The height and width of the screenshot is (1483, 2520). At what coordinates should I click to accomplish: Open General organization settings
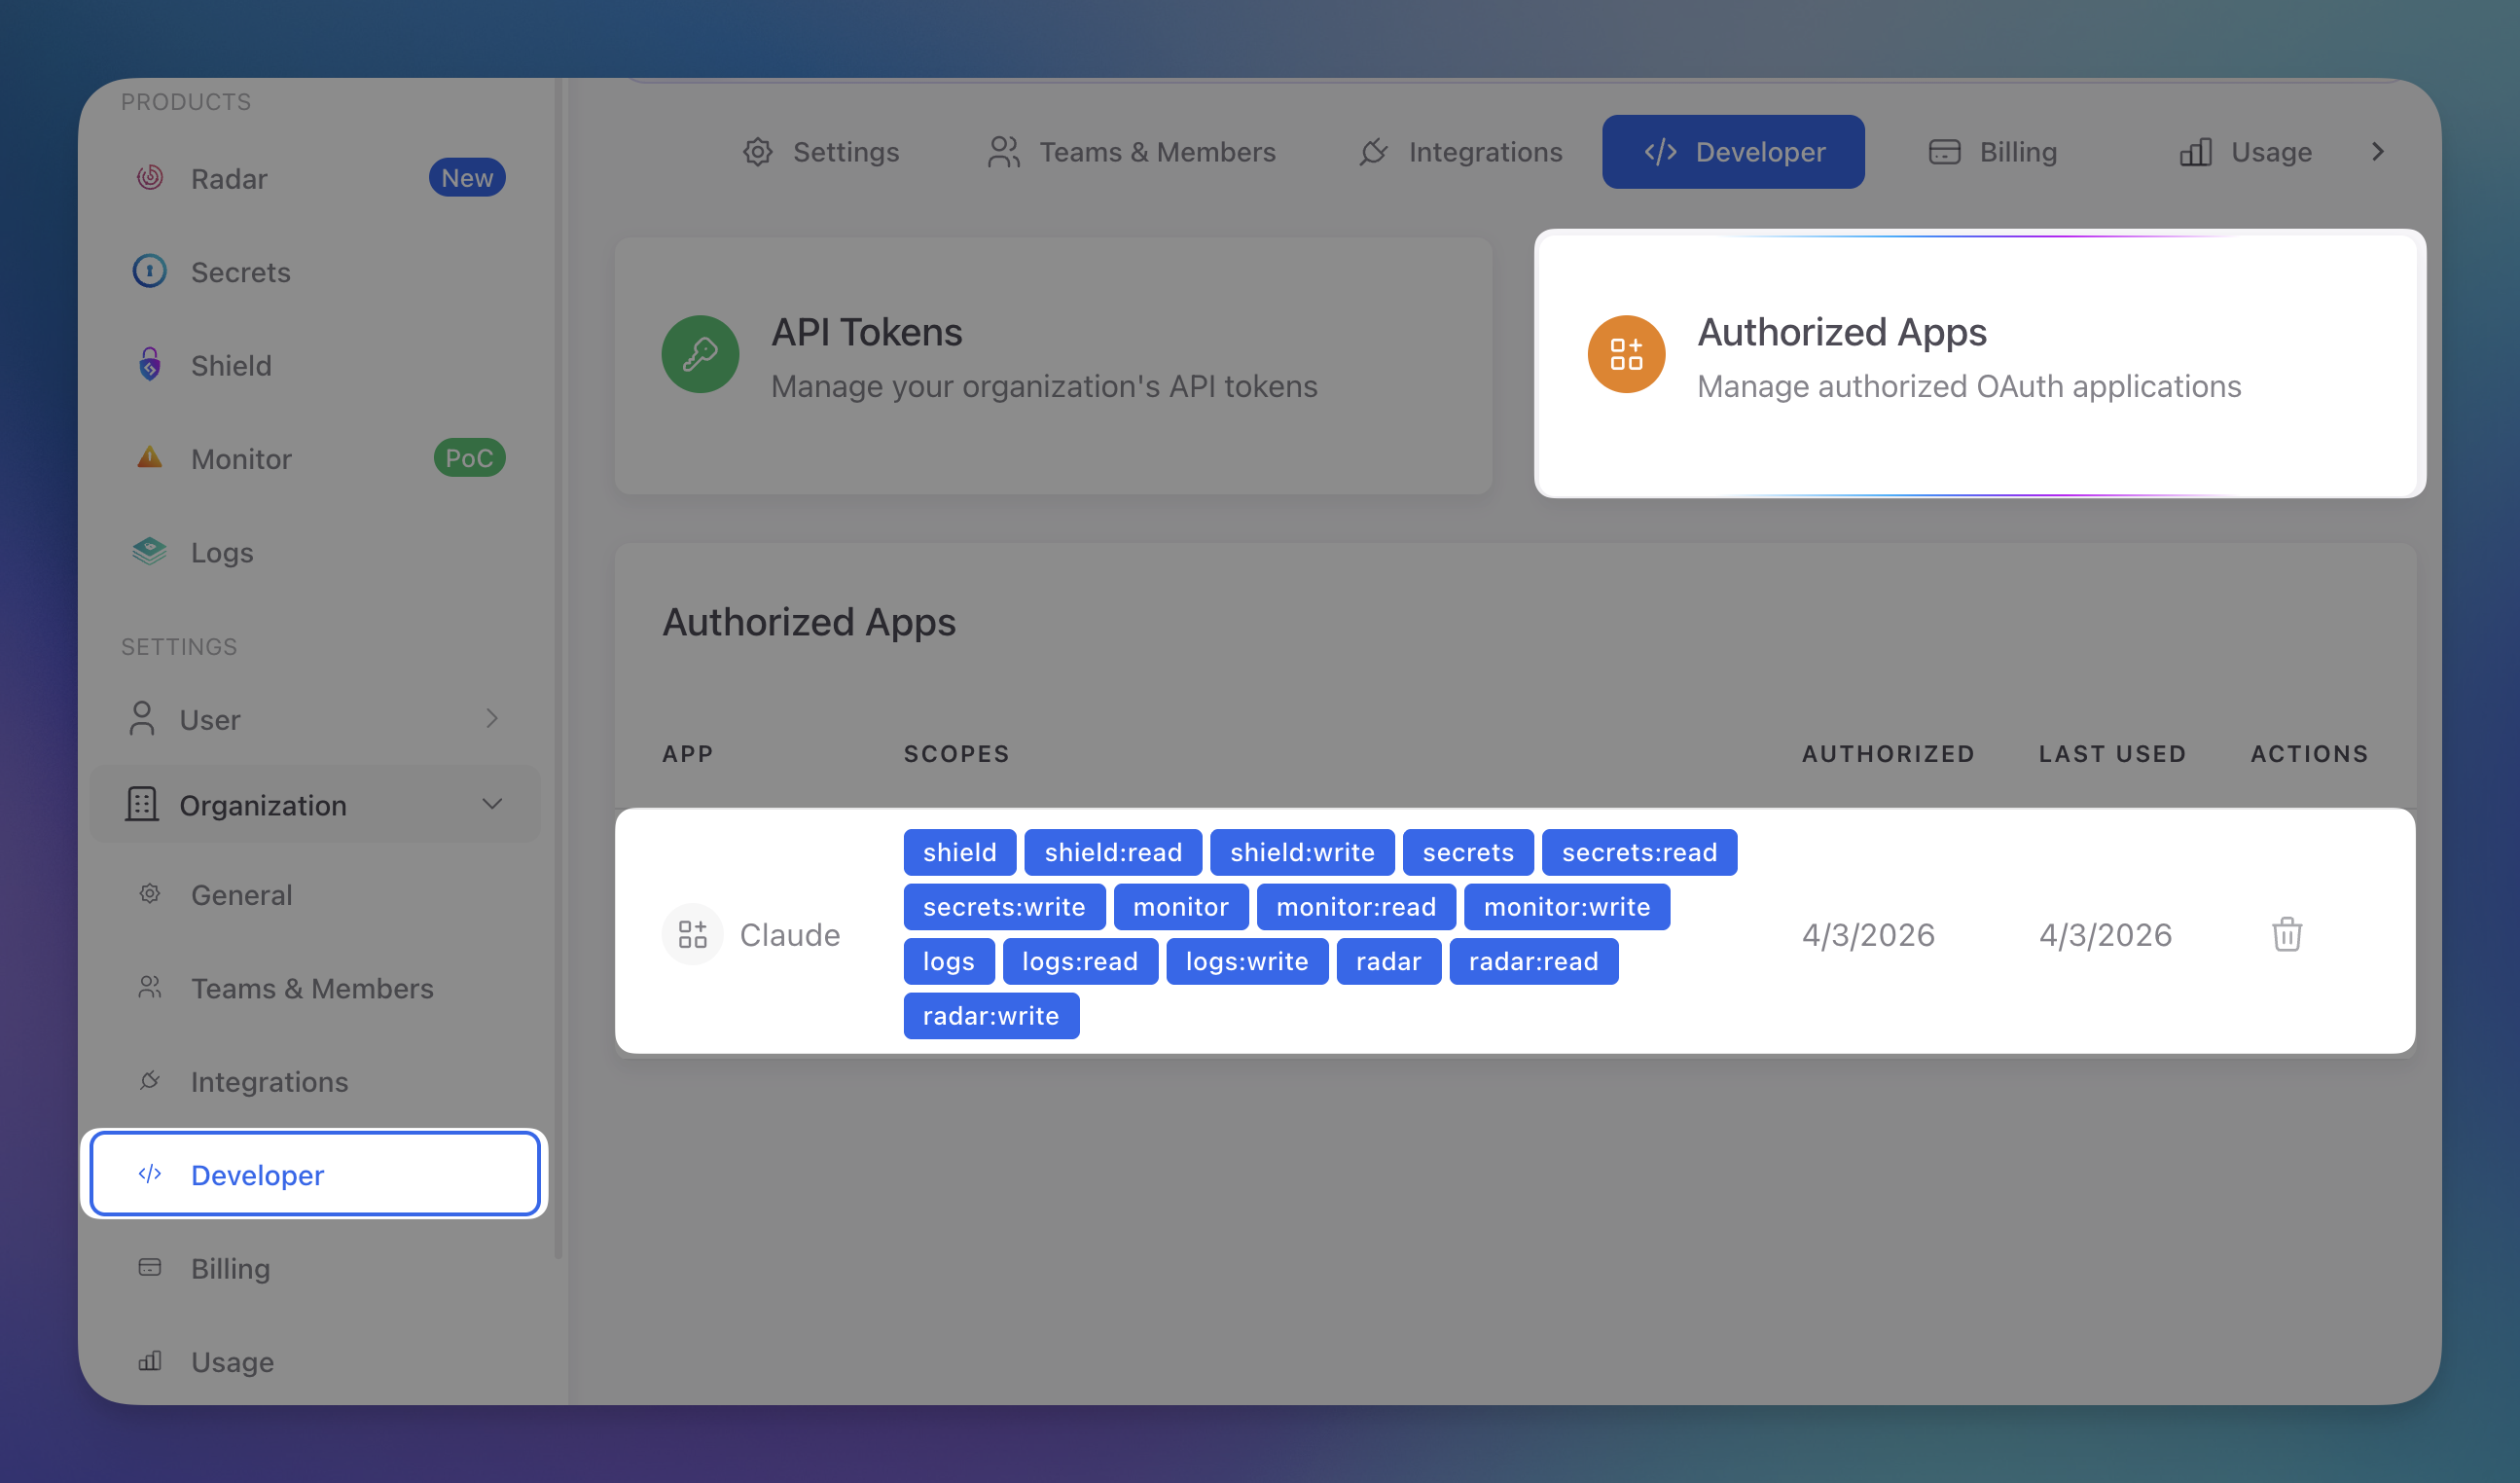[241, 894]
